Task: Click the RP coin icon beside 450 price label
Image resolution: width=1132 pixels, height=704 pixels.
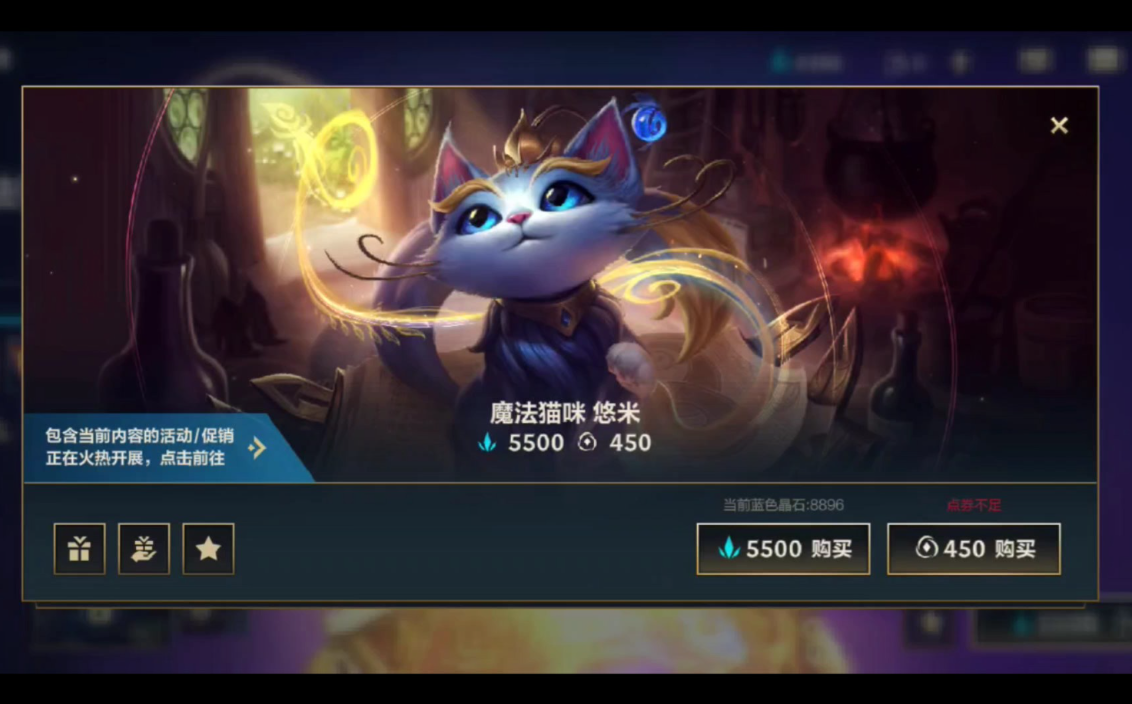Action: (587, 442)
